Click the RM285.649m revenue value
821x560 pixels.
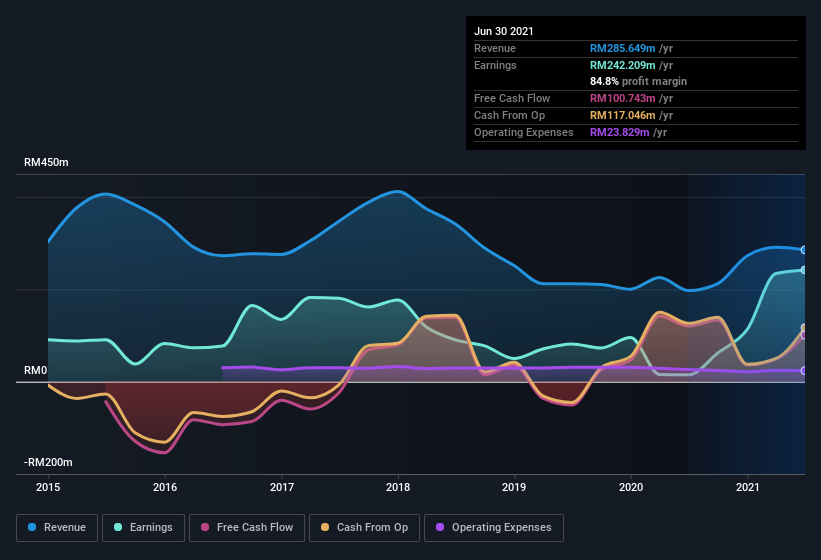[622, 48]
